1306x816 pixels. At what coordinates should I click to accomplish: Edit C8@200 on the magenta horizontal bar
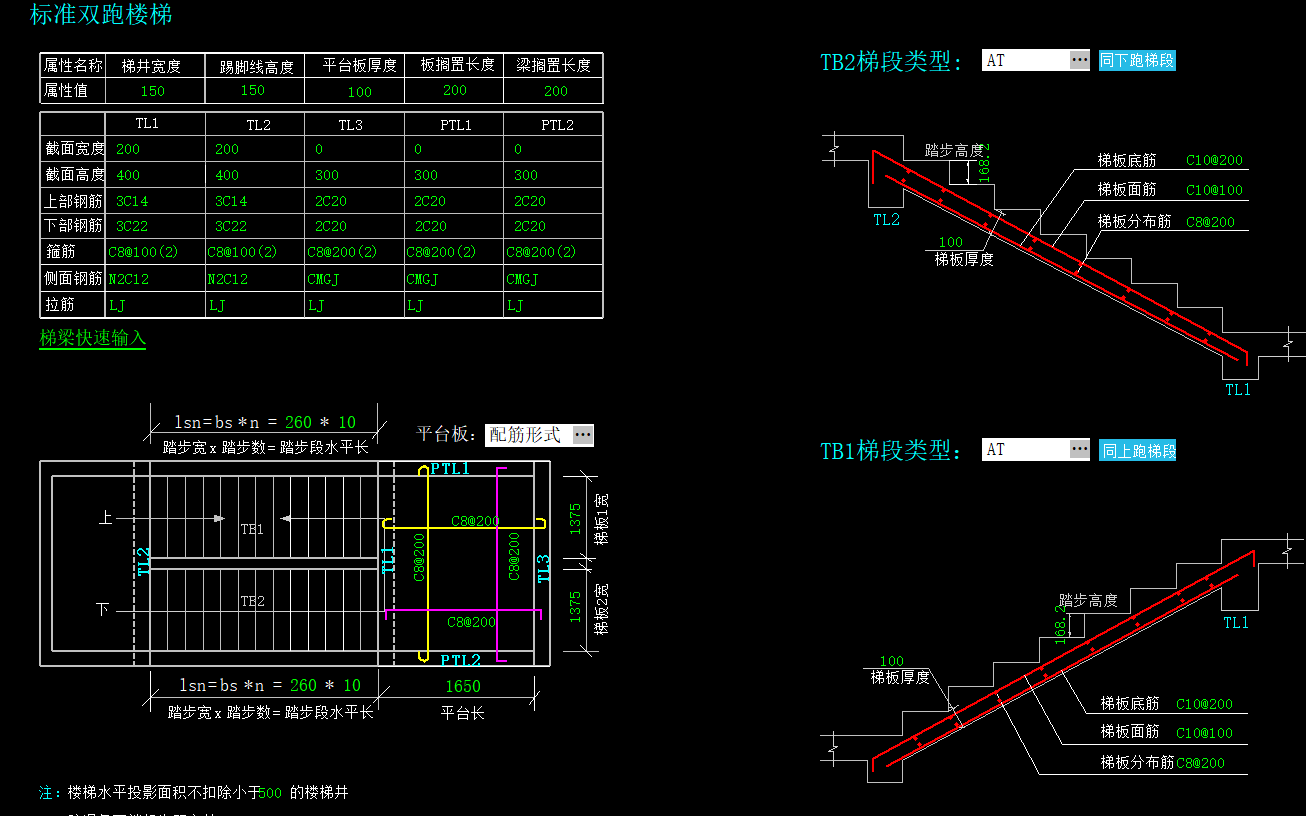471,622
